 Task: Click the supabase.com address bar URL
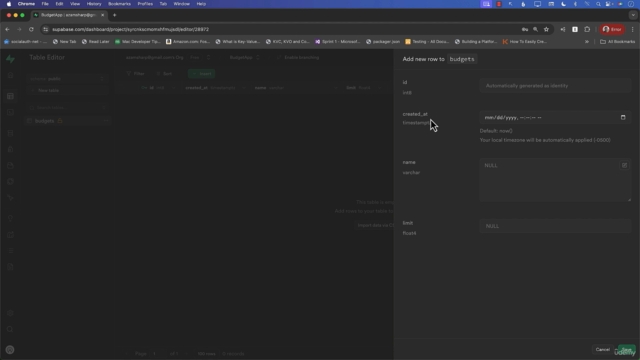(131, 29)
